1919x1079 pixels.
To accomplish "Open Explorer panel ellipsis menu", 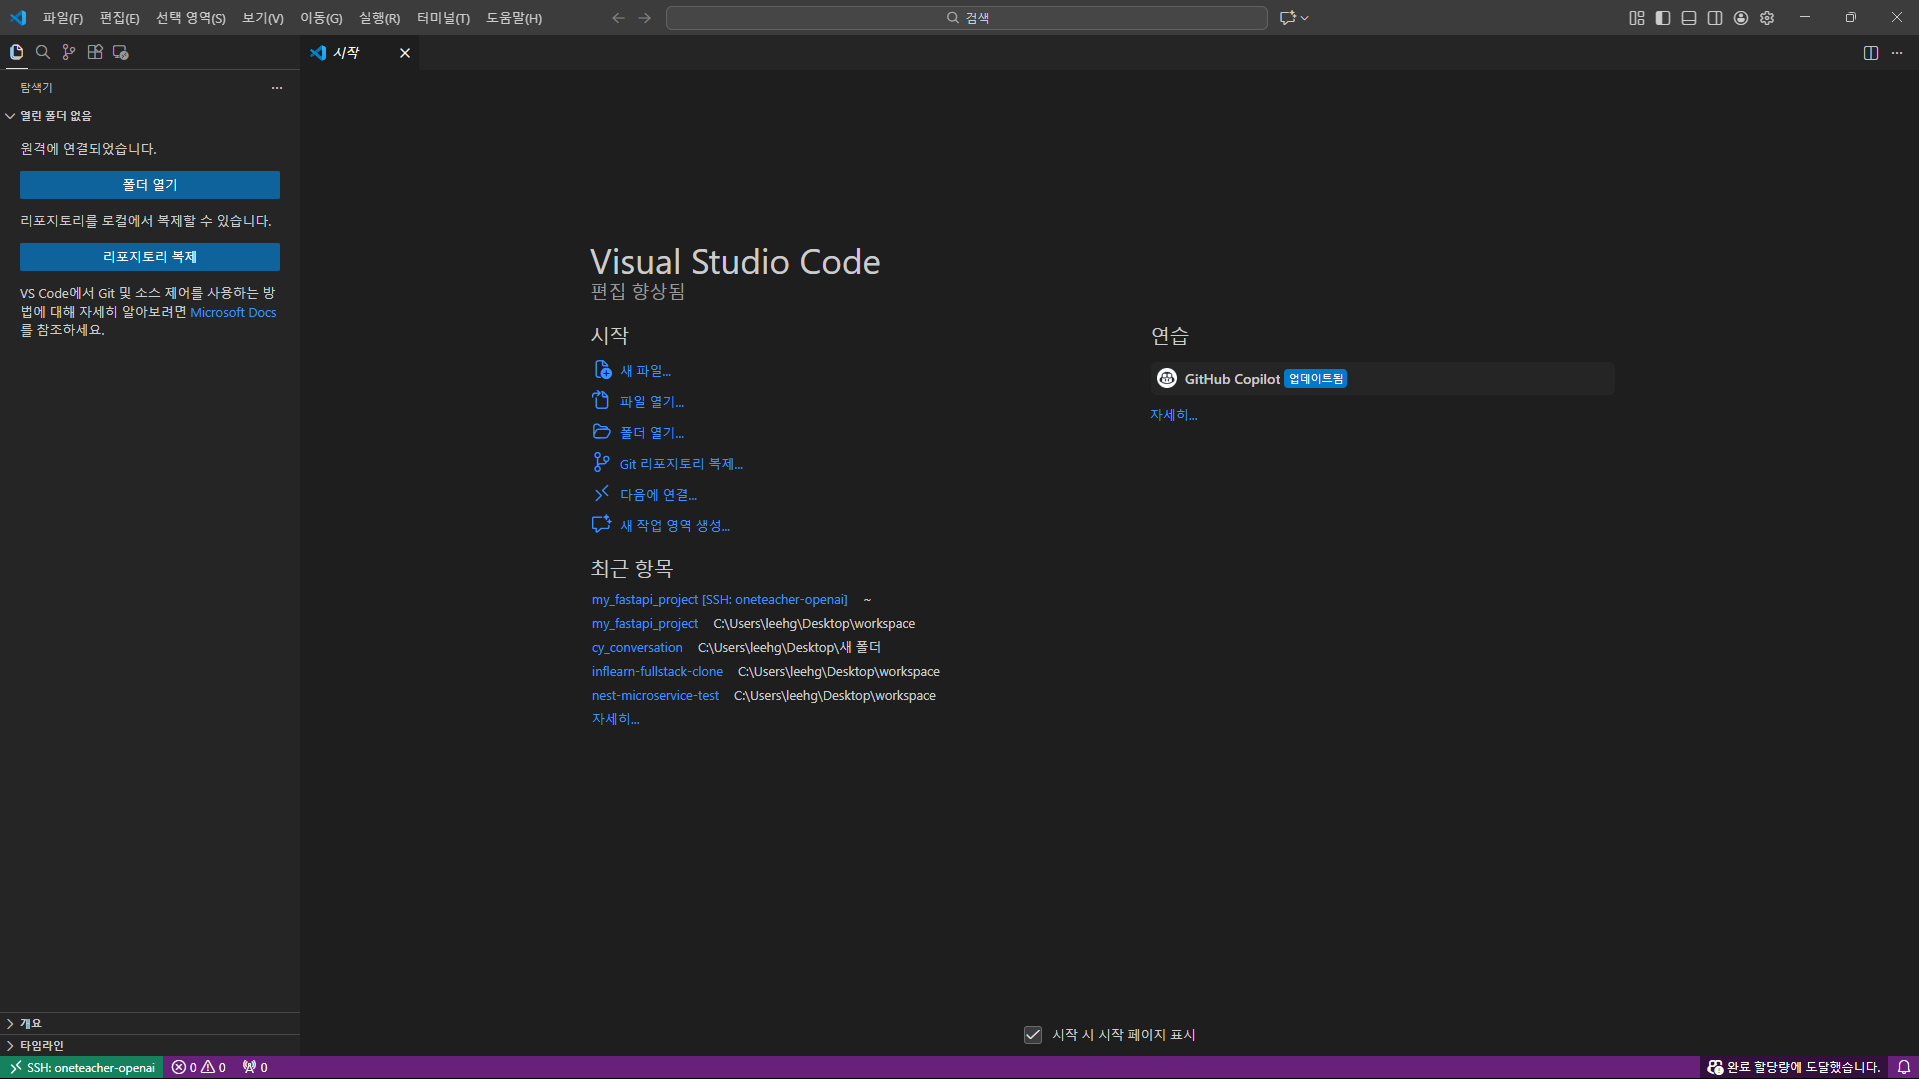I will pyautogui.click(x=277, y=88).
